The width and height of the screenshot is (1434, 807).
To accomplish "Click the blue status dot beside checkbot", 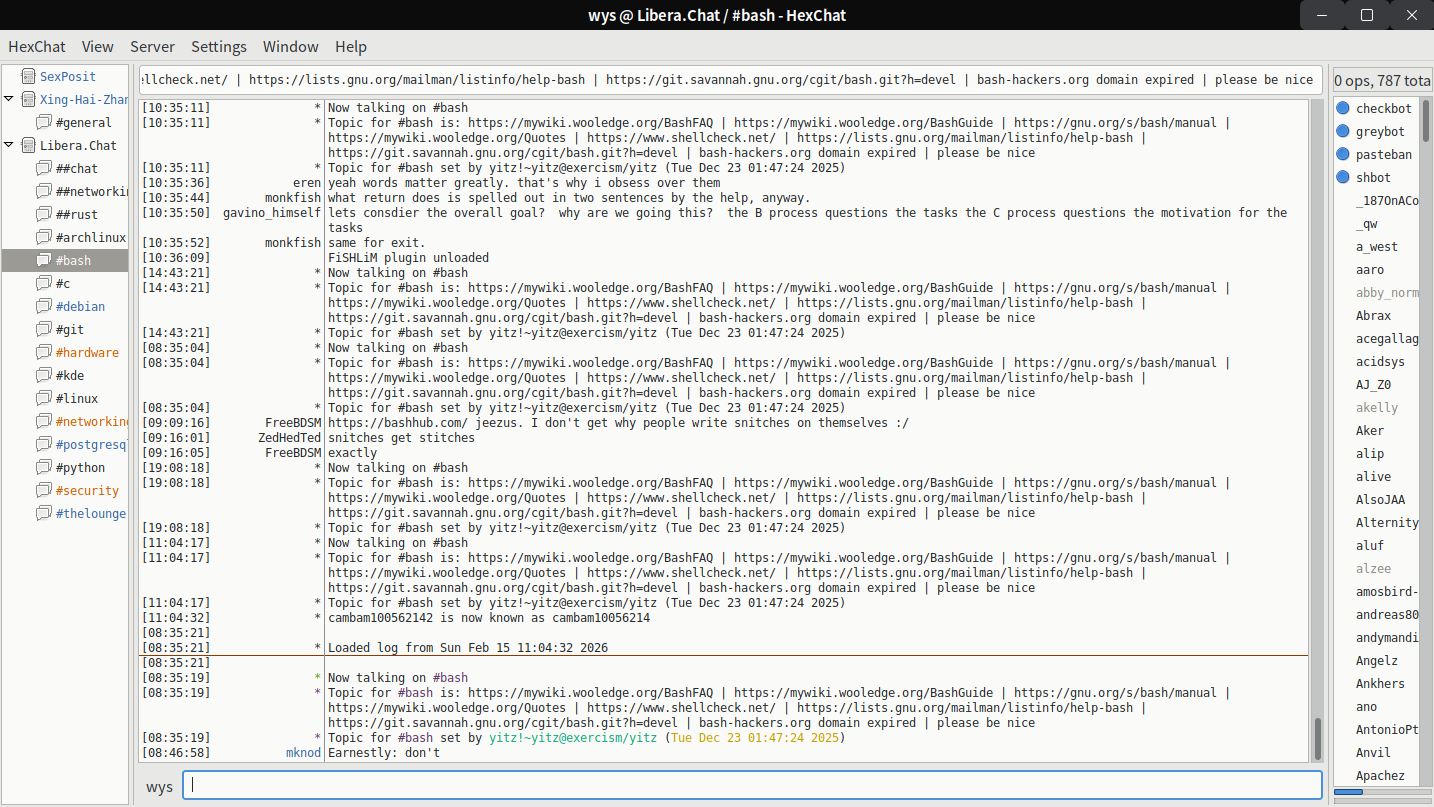I will pyautogui.click(x=1343, y=108).
